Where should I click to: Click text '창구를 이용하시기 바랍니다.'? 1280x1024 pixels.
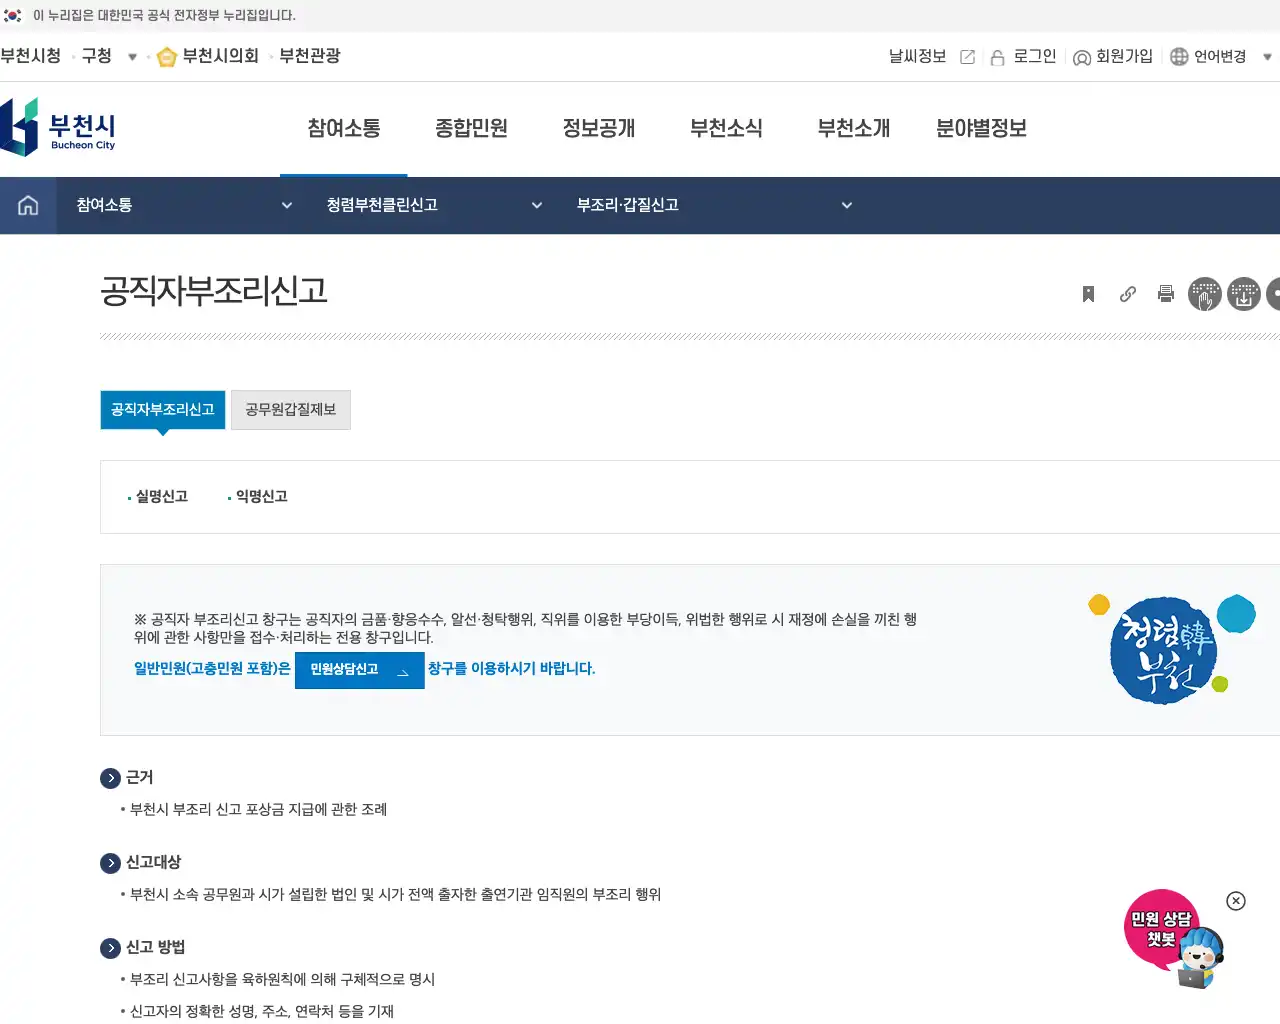[512, 668]
